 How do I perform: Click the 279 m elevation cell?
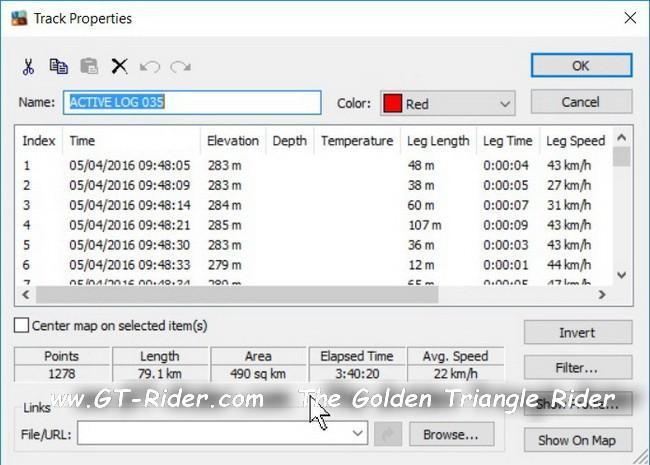point(224,265)
